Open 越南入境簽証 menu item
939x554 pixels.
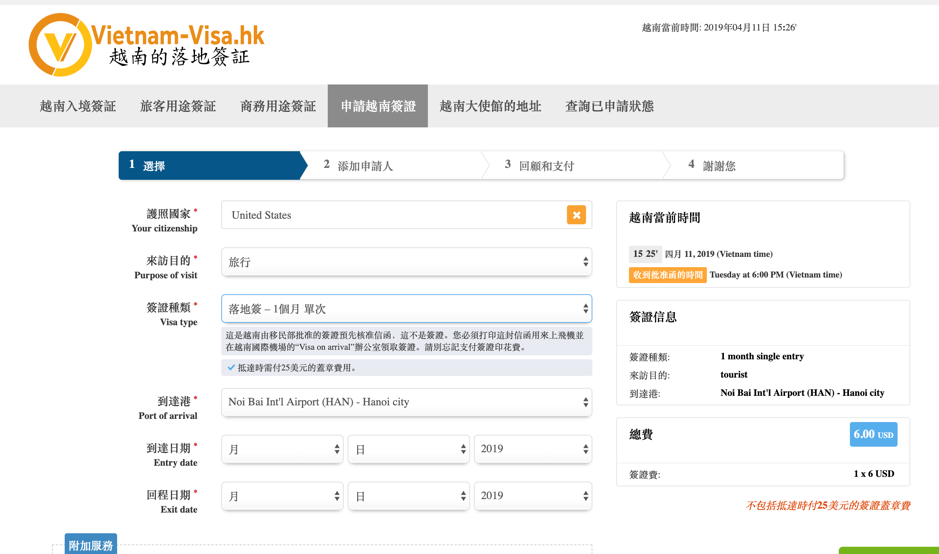click(x=78, y=106)
